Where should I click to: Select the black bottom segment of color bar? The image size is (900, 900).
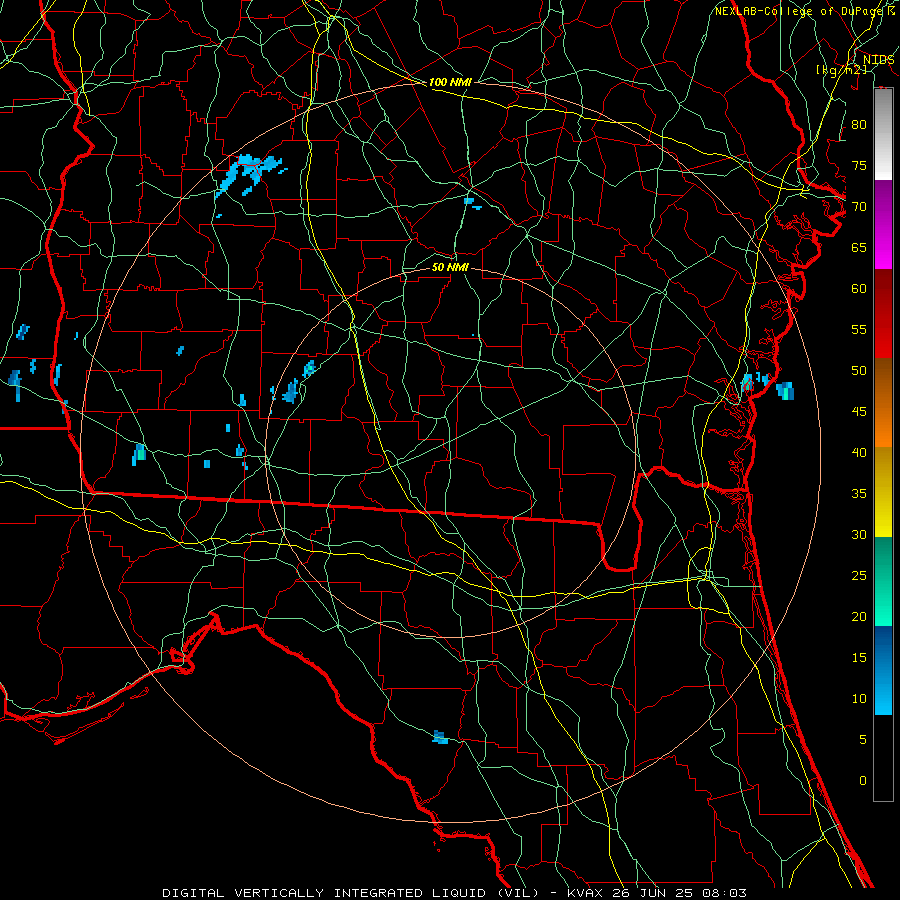point(883,758)
